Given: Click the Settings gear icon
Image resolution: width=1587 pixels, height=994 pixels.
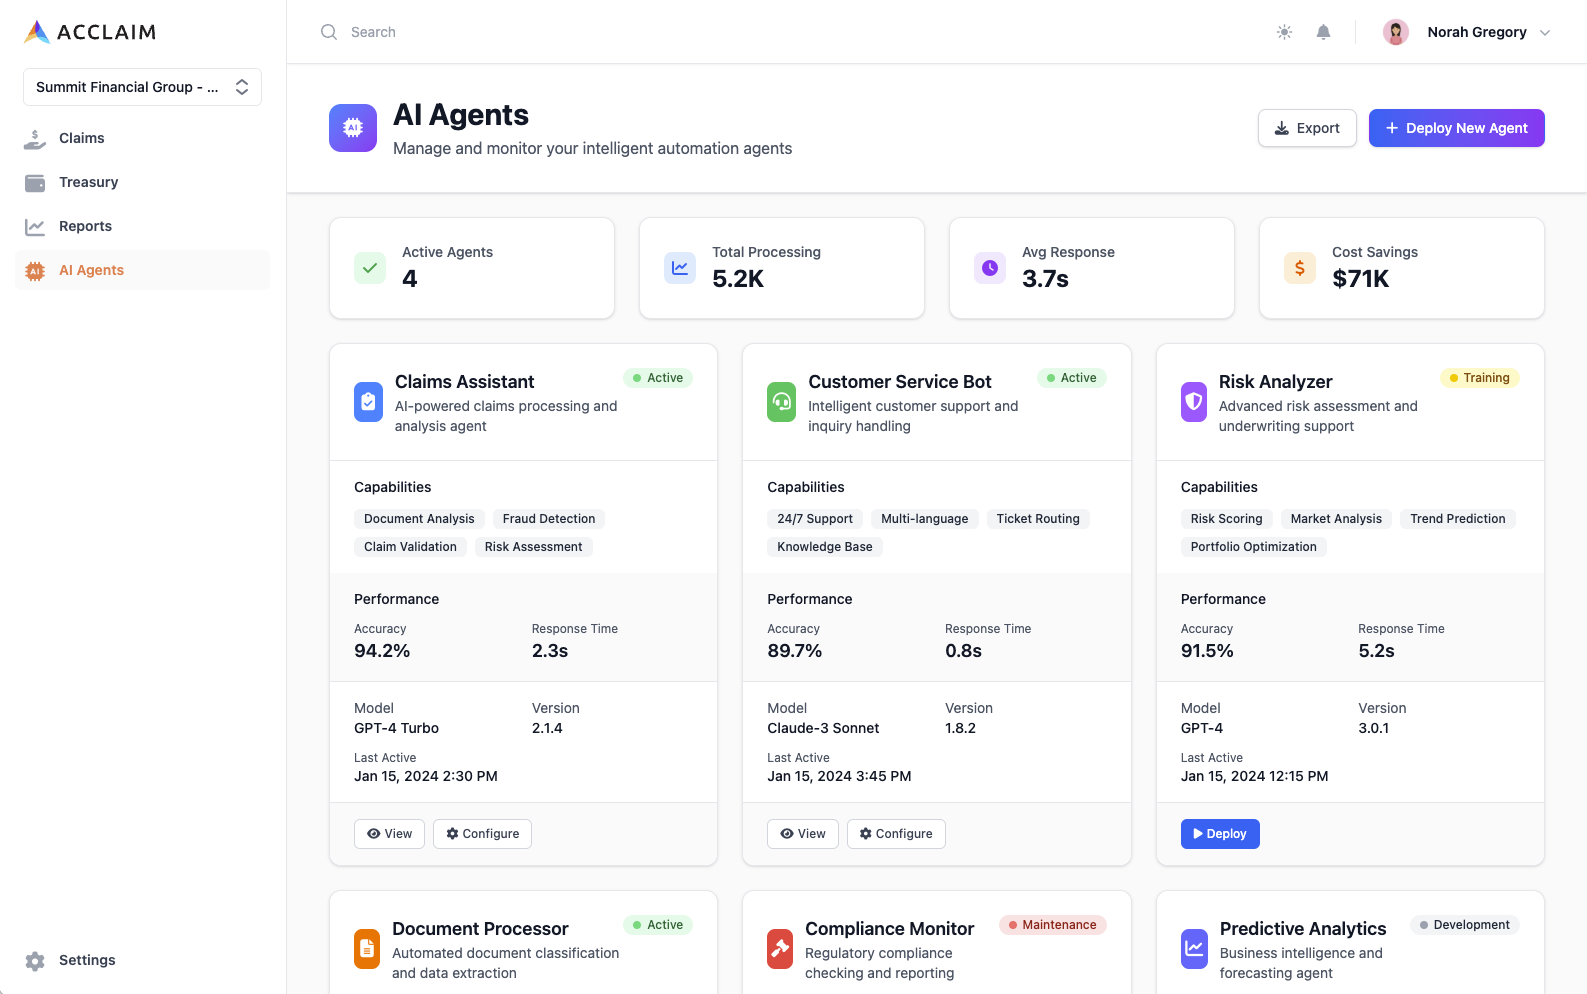Looking at the screenshot, I should click(x=35, y=961).
